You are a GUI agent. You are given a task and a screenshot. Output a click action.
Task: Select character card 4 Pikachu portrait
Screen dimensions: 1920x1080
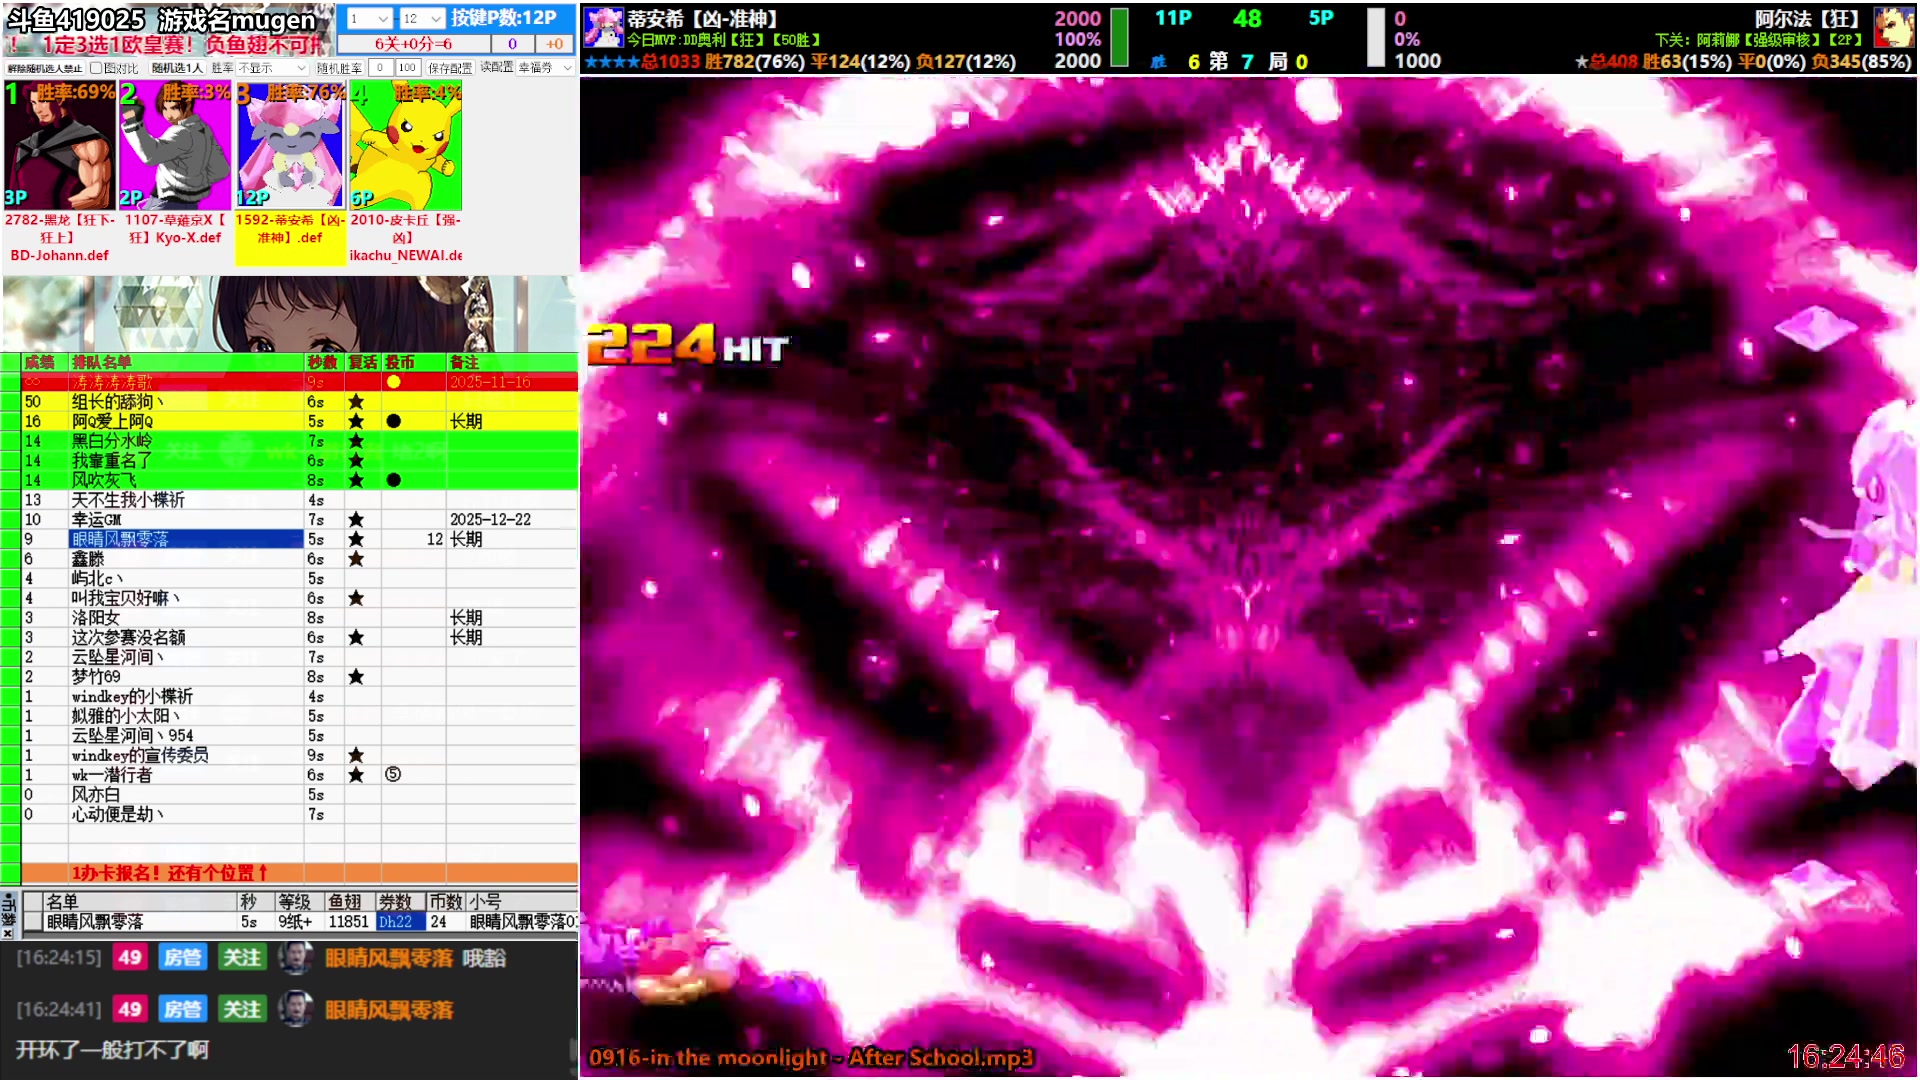coord(405,145)
